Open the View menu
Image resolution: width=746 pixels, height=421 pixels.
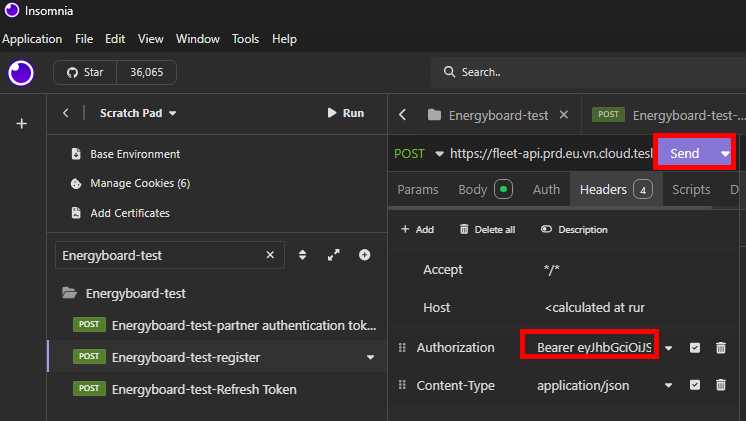coord(150,39)
